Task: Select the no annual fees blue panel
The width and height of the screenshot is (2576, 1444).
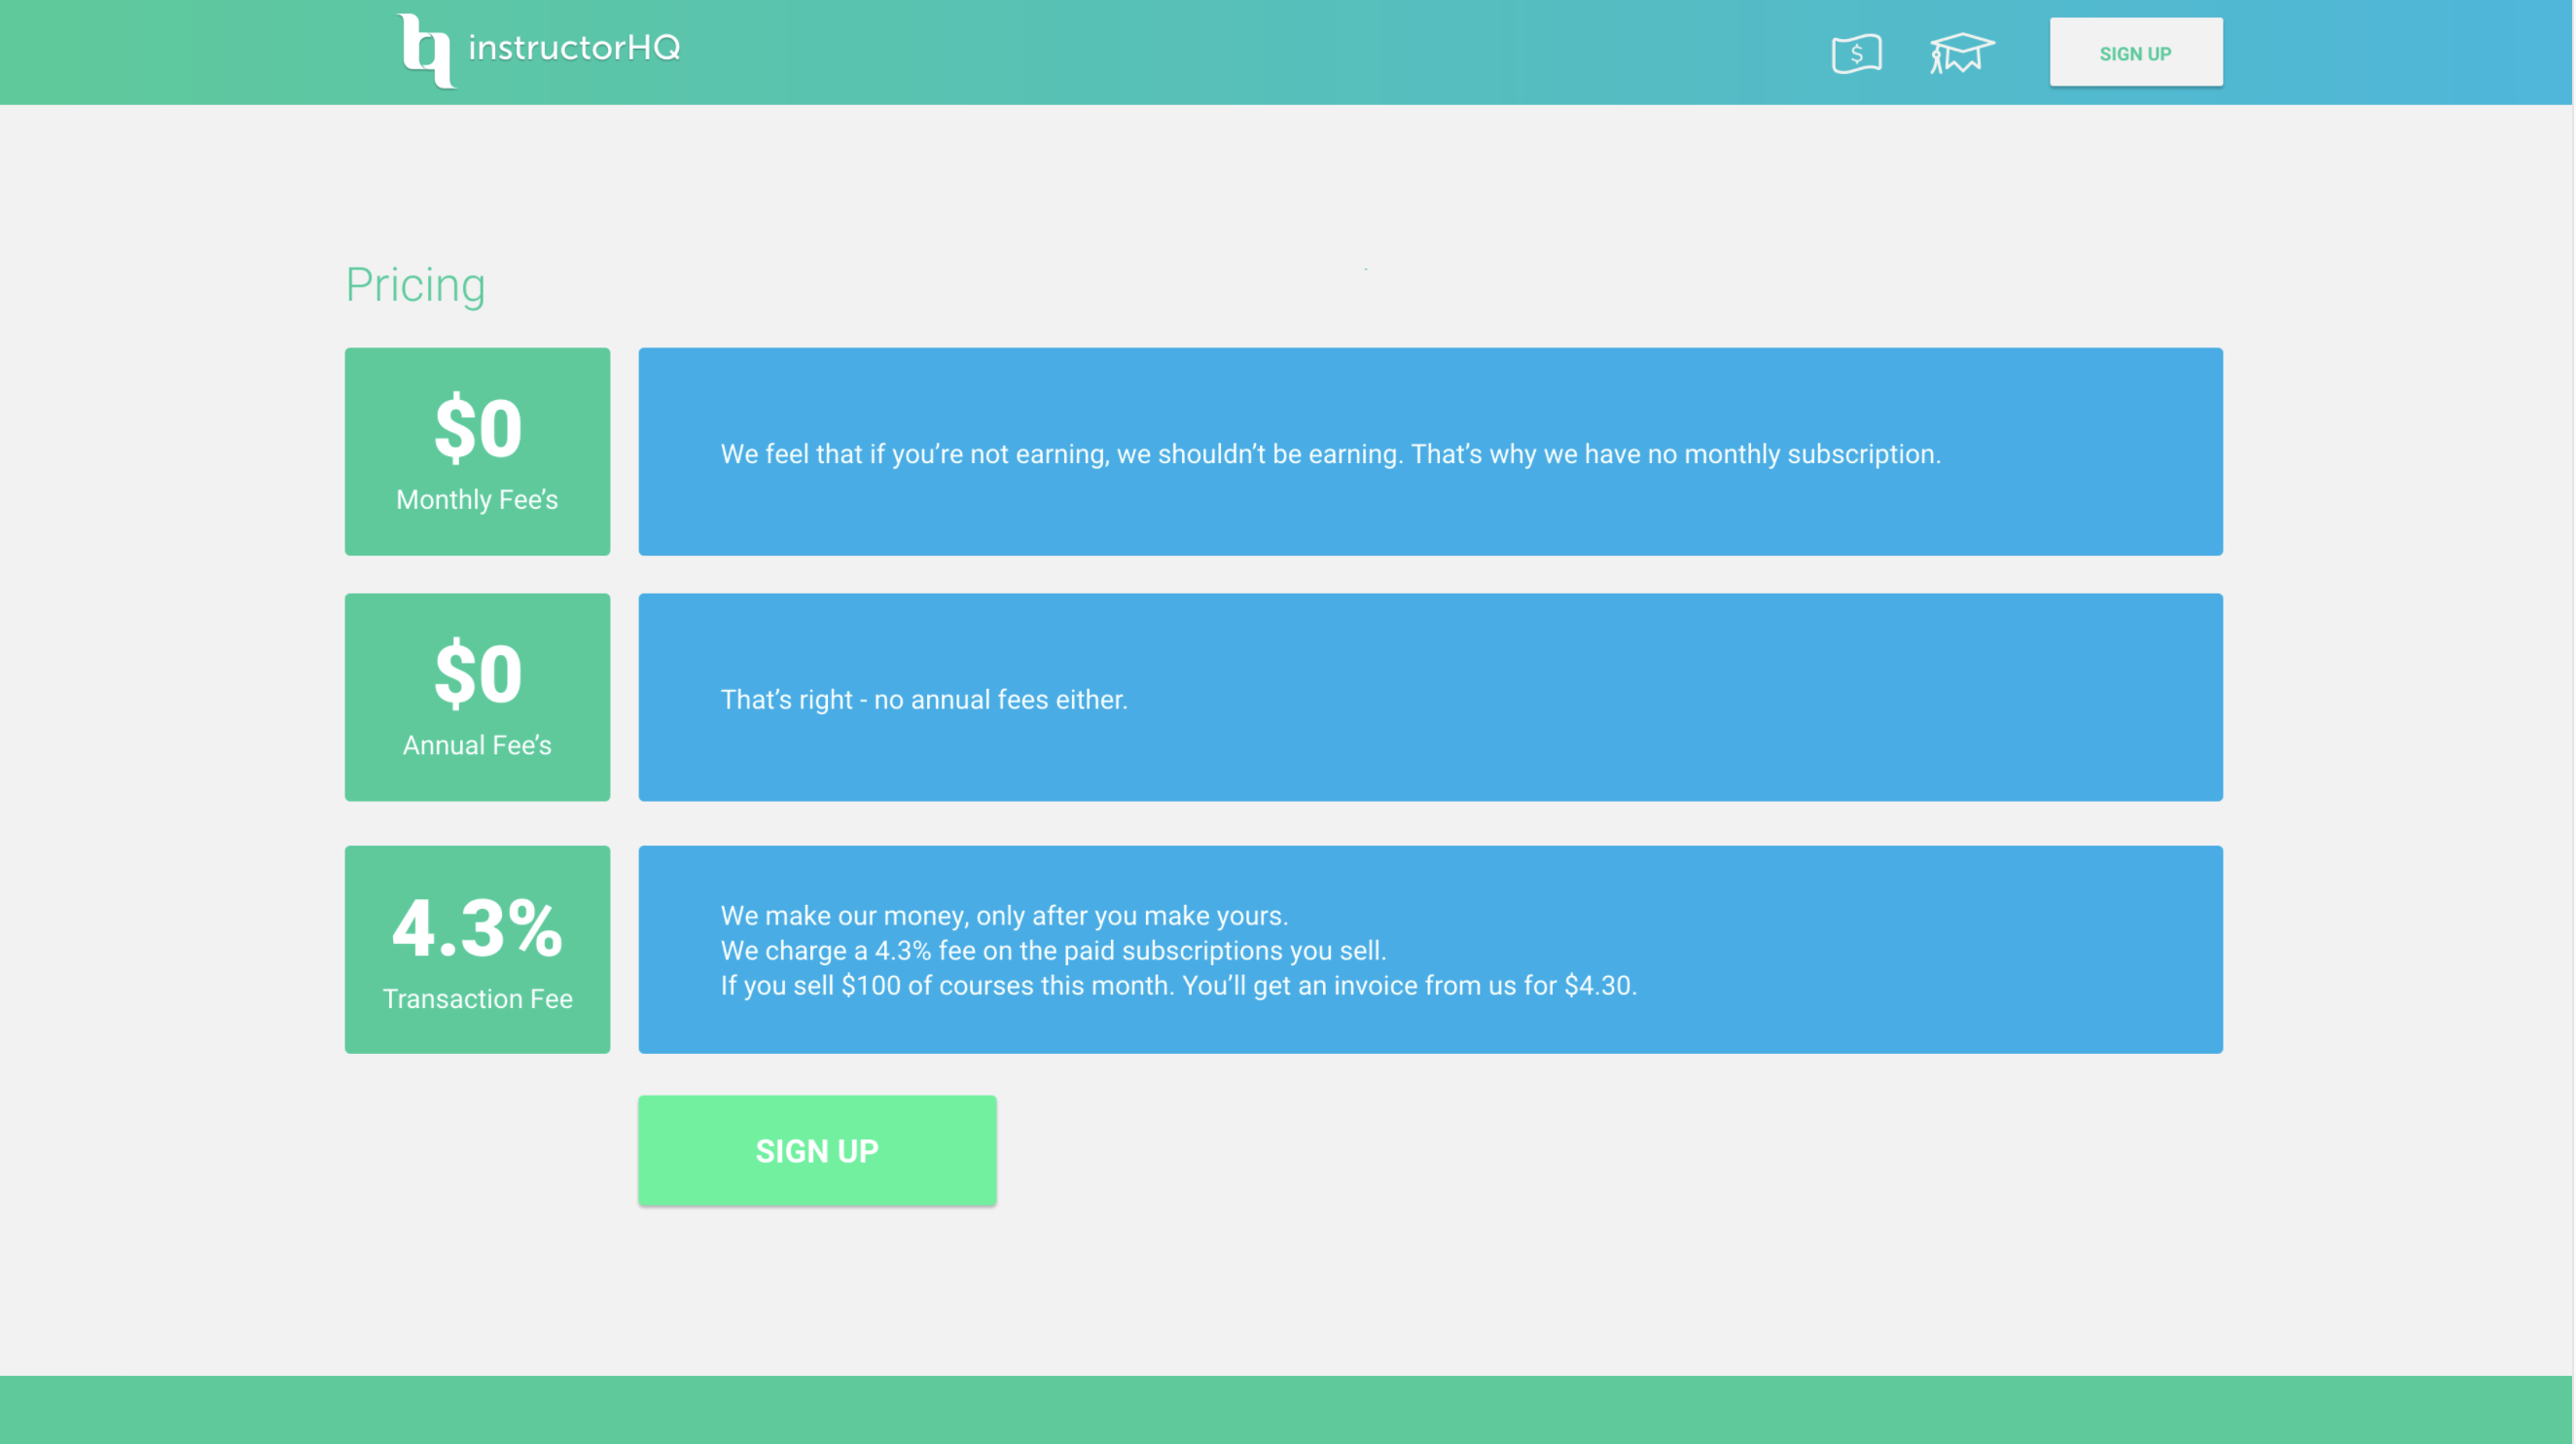Action: [1430, 697]
